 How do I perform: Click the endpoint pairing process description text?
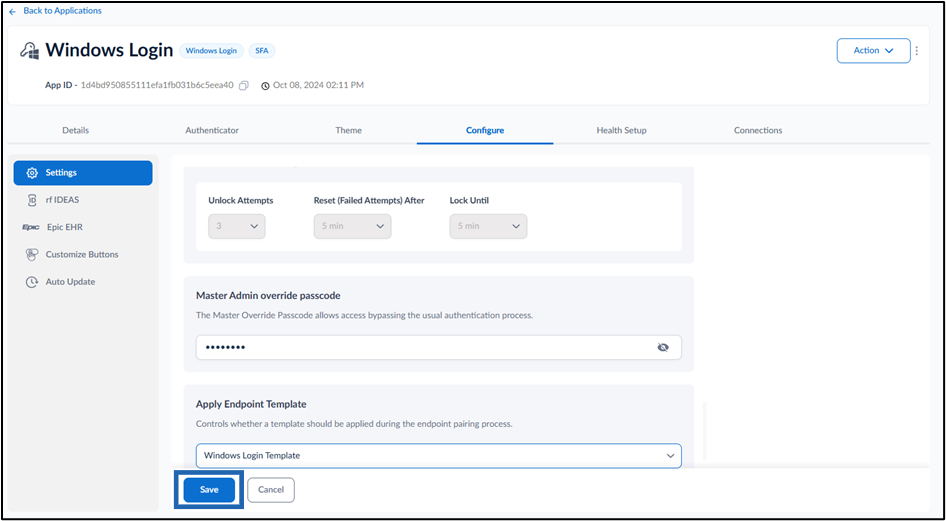click(x=354, y=424)
